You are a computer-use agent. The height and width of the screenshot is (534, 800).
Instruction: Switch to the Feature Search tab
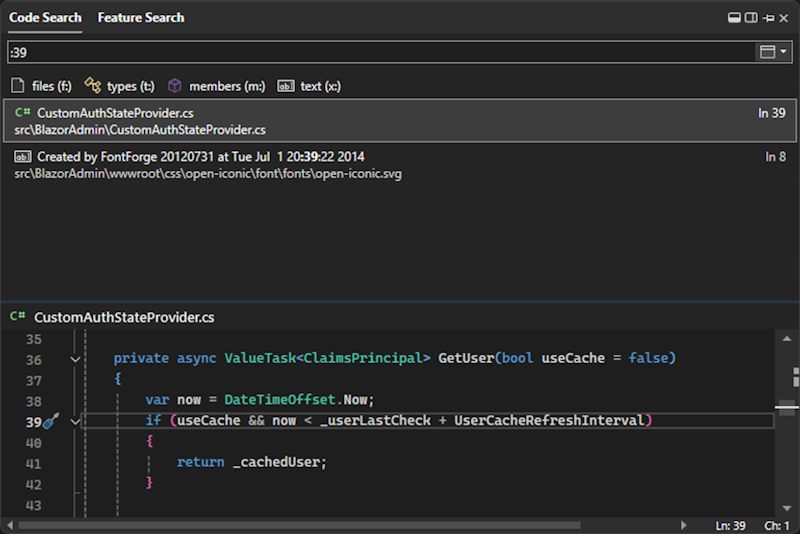(x=141, y=18)
